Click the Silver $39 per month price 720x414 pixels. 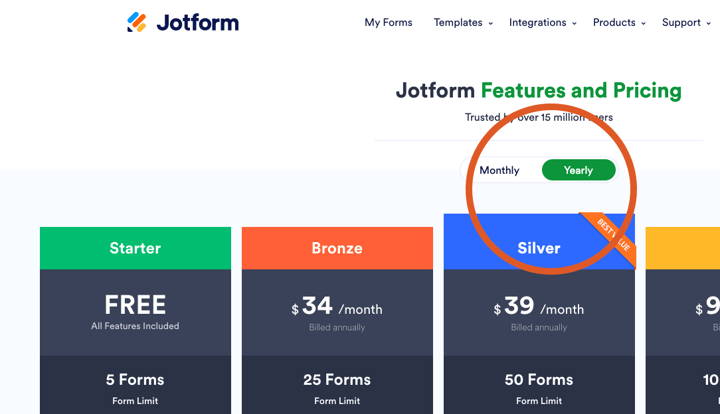pos(539,308)
